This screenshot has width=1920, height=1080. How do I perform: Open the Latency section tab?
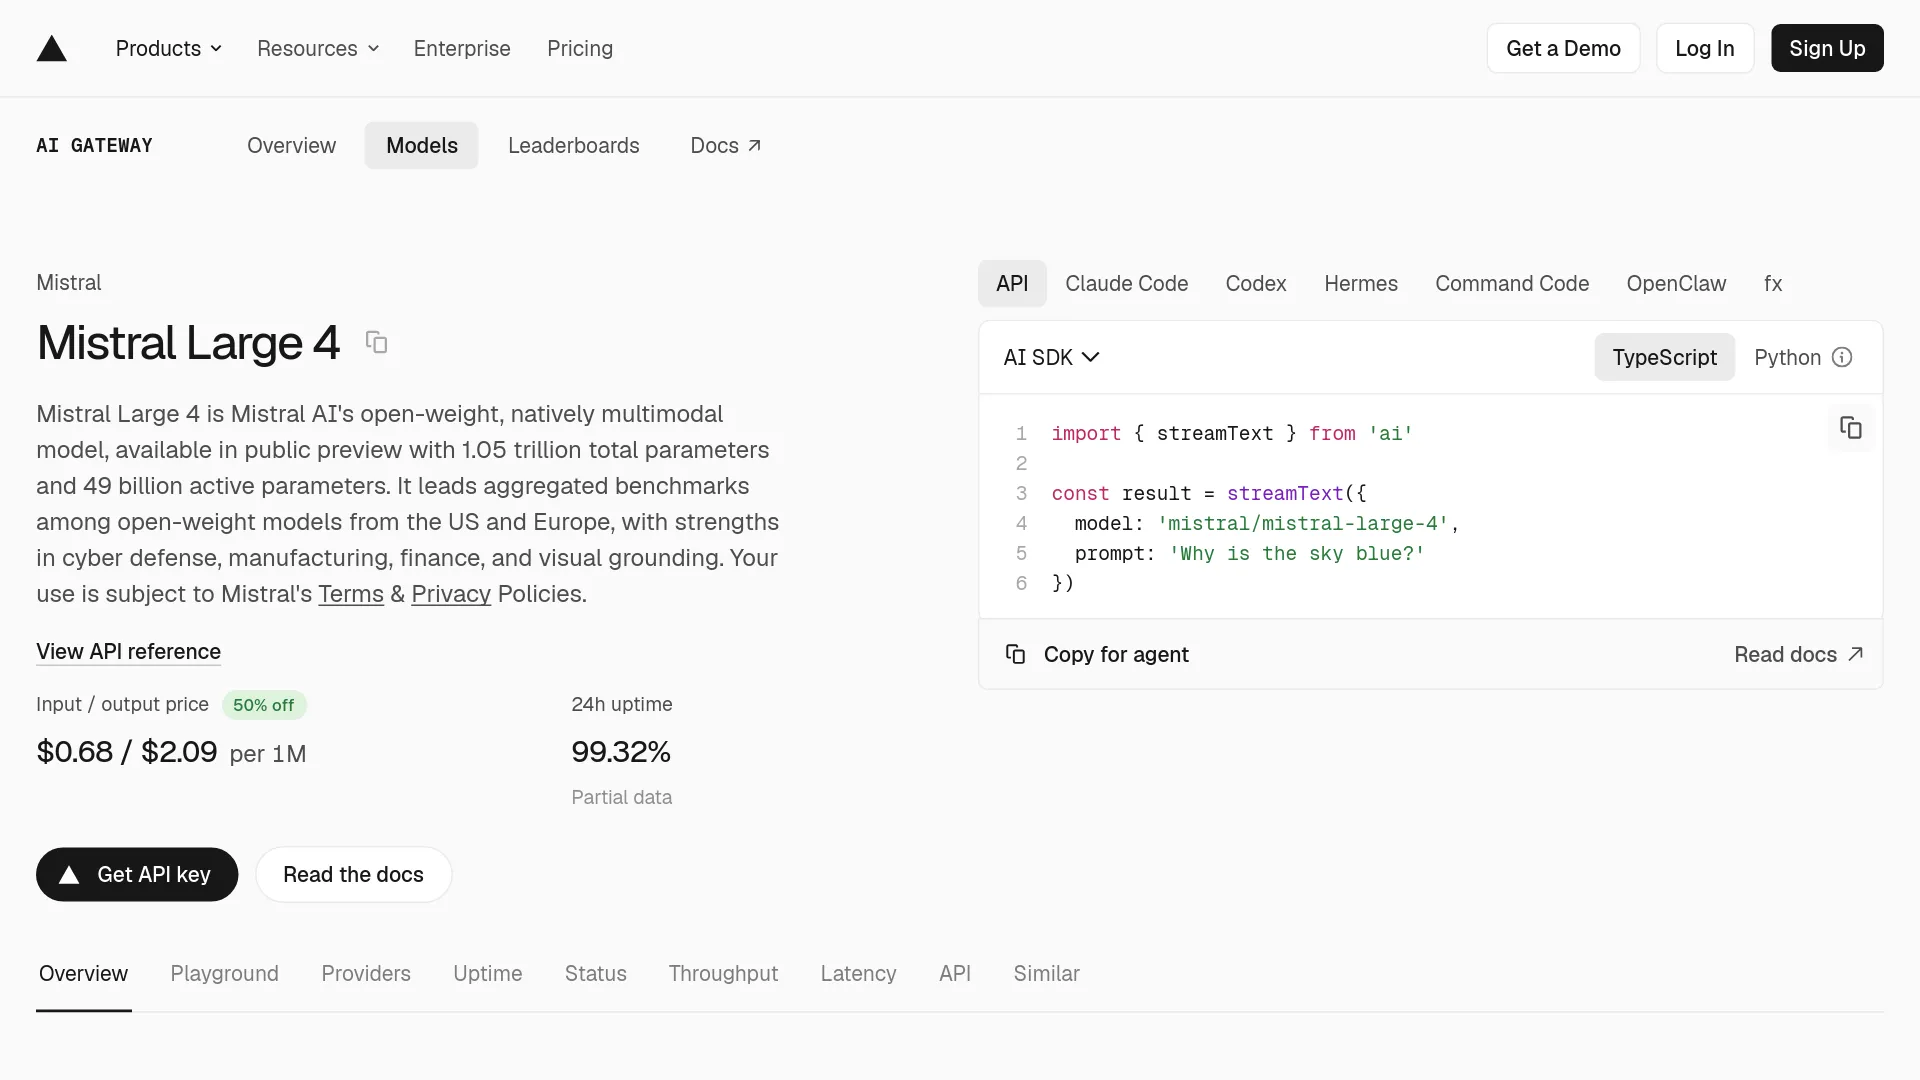[858, 973]
